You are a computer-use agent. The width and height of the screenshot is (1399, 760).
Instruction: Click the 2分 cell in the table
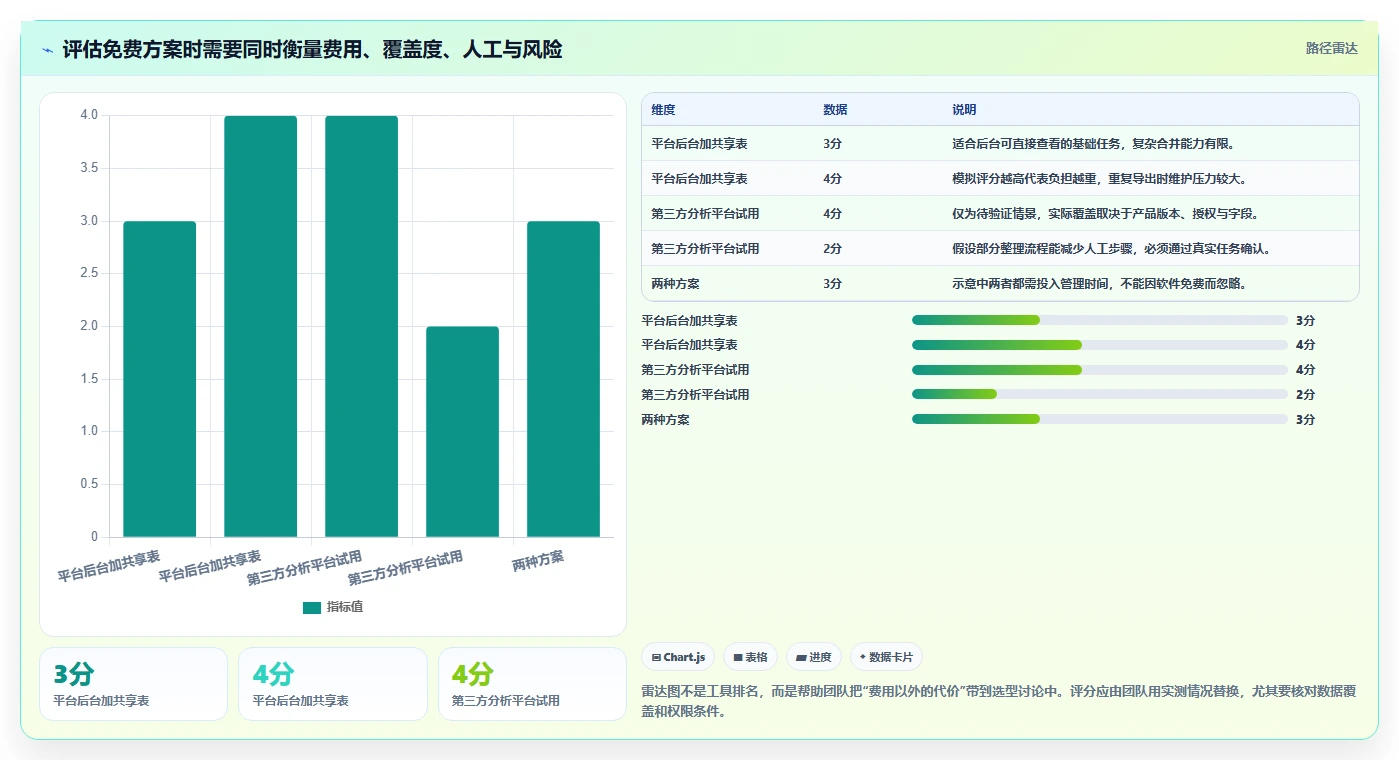pyautogui.click(x=832, y=249)
